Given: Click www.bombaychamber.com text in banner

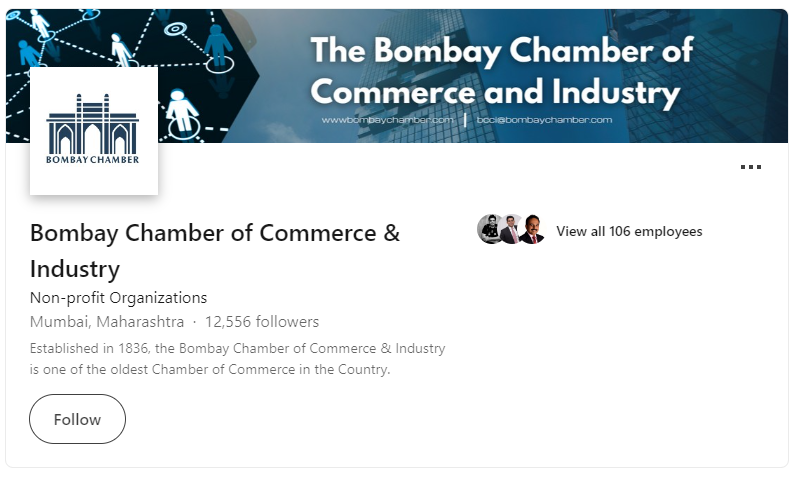Looking at the screenshot, I should (387, 120).
